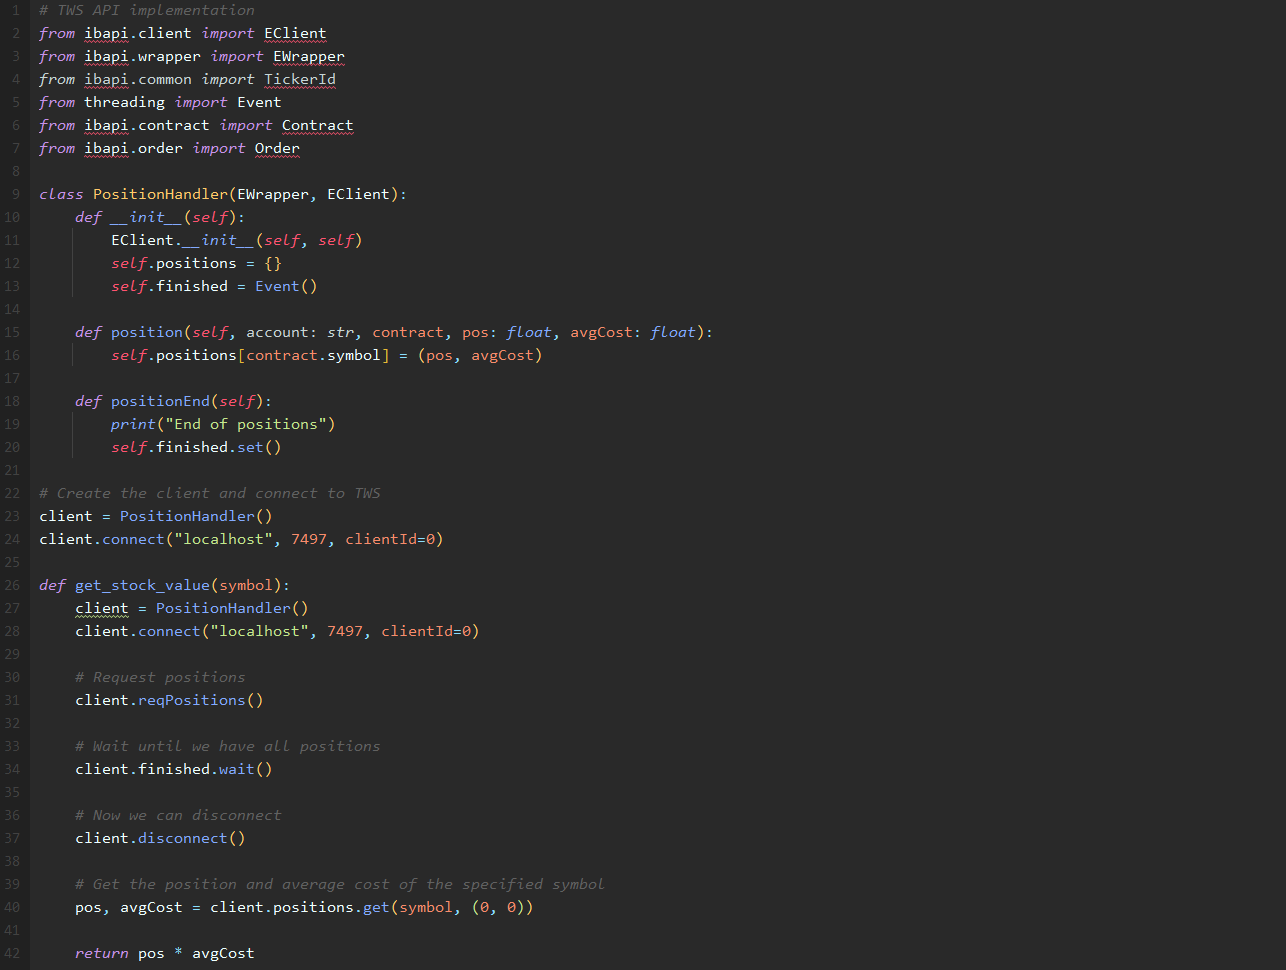Image resolution: width=1286 pixels, height=970 pixels.
Task: Click 'EWrapper' in the ibapi.wrapper import line
Action: [309, 56]
